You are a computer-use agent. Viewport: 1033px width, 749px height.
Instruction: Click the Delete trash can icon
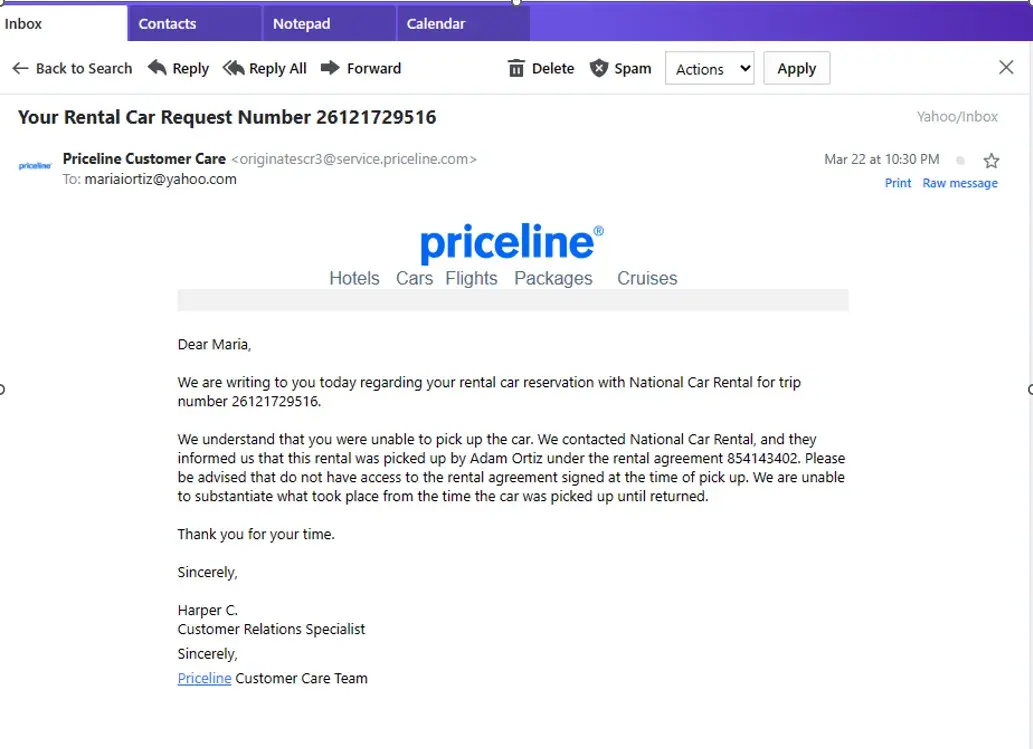tap(516, 68)
